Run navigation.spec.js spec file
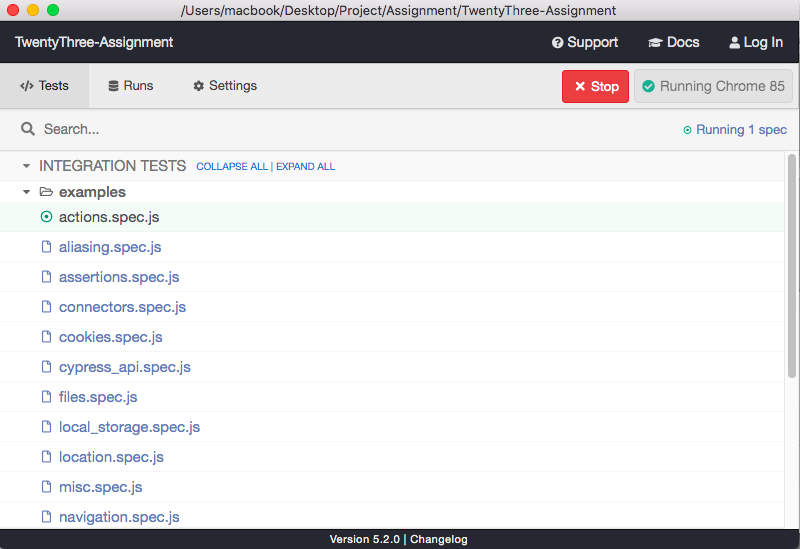The image size is (800, 549). point(392,516)
